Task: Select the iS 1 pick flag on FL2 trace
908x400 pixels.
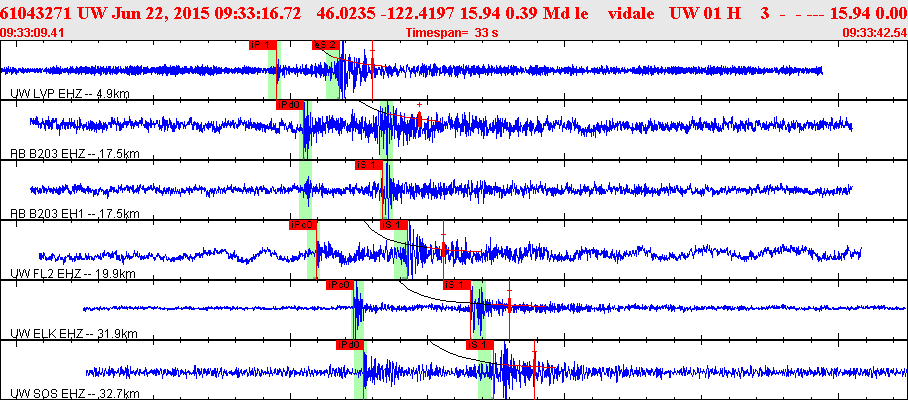Action: pos(394,225)
